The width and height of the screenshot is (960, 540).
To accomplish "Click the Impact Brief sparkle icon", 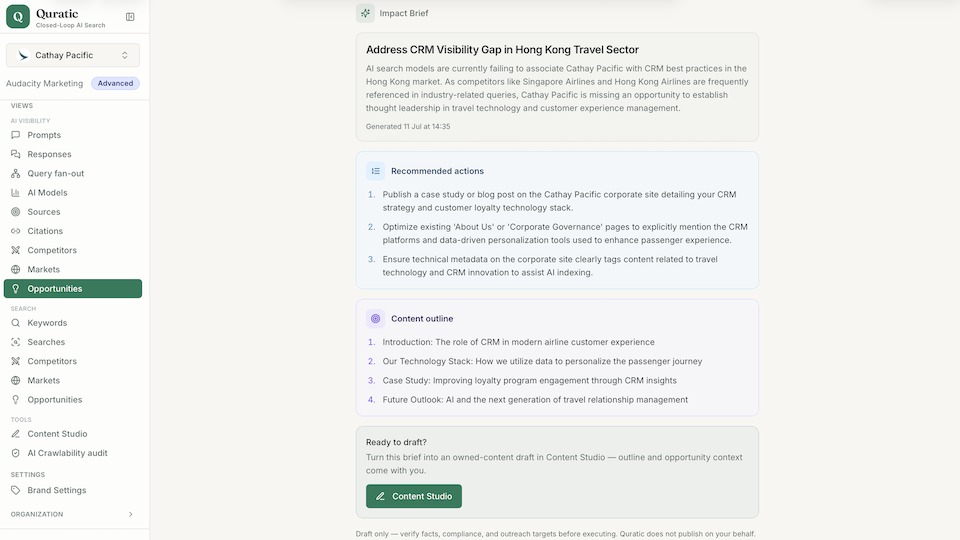I will (366, 13).
